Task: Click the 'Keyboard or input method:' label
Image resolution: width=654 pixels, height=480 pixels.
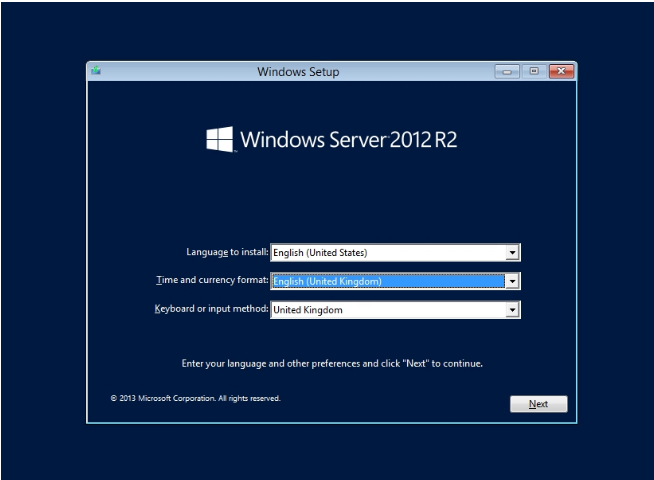Action: click(x=211, y=309)
